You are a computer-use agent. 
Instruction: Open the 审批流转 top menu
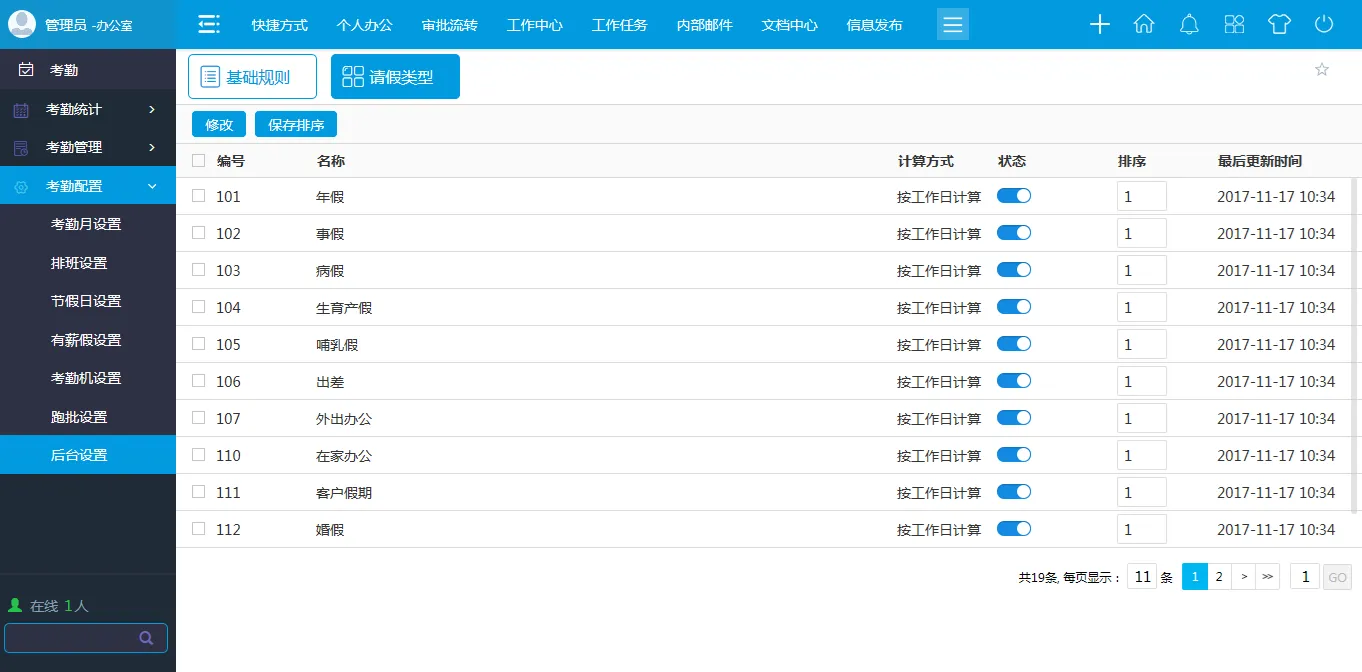449,25
